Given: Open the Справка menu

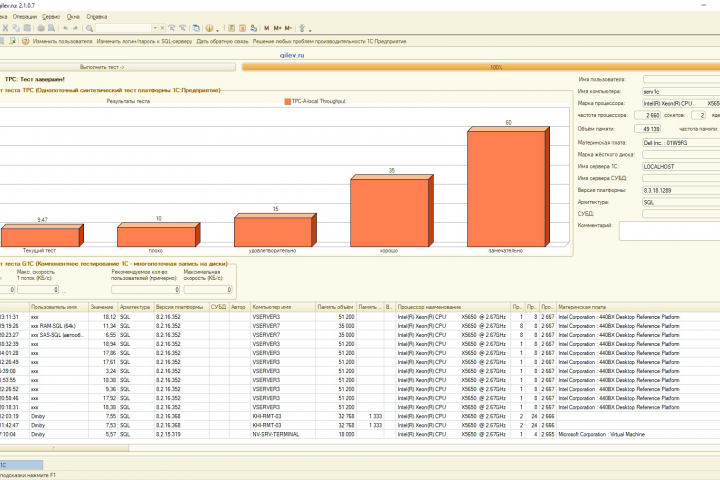Looking at the screenshot, I should tap(97, 17).
